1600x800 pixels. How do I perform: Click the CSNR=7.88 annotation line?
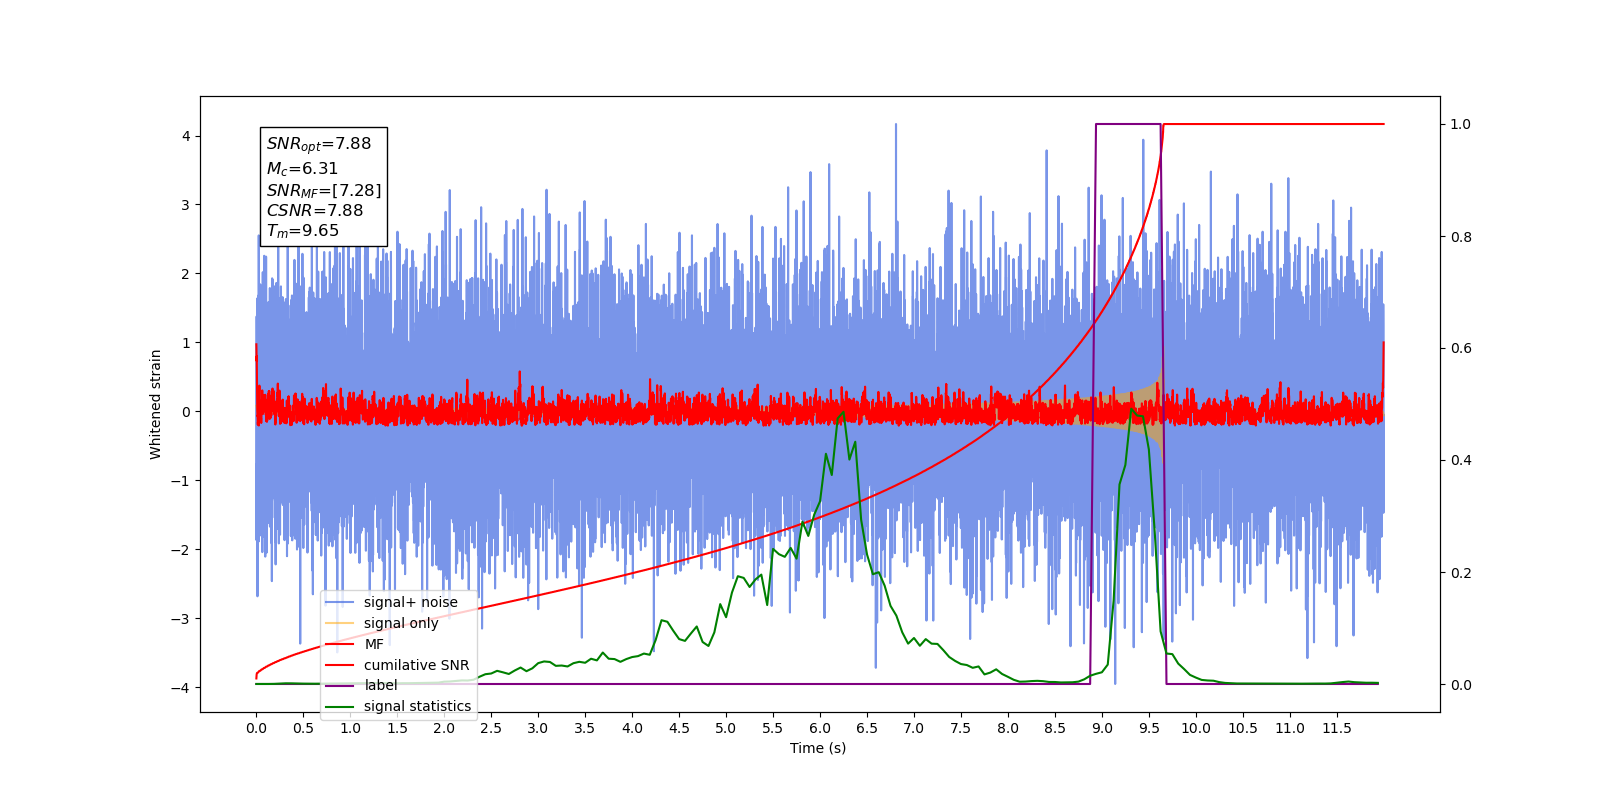point(315,210)
